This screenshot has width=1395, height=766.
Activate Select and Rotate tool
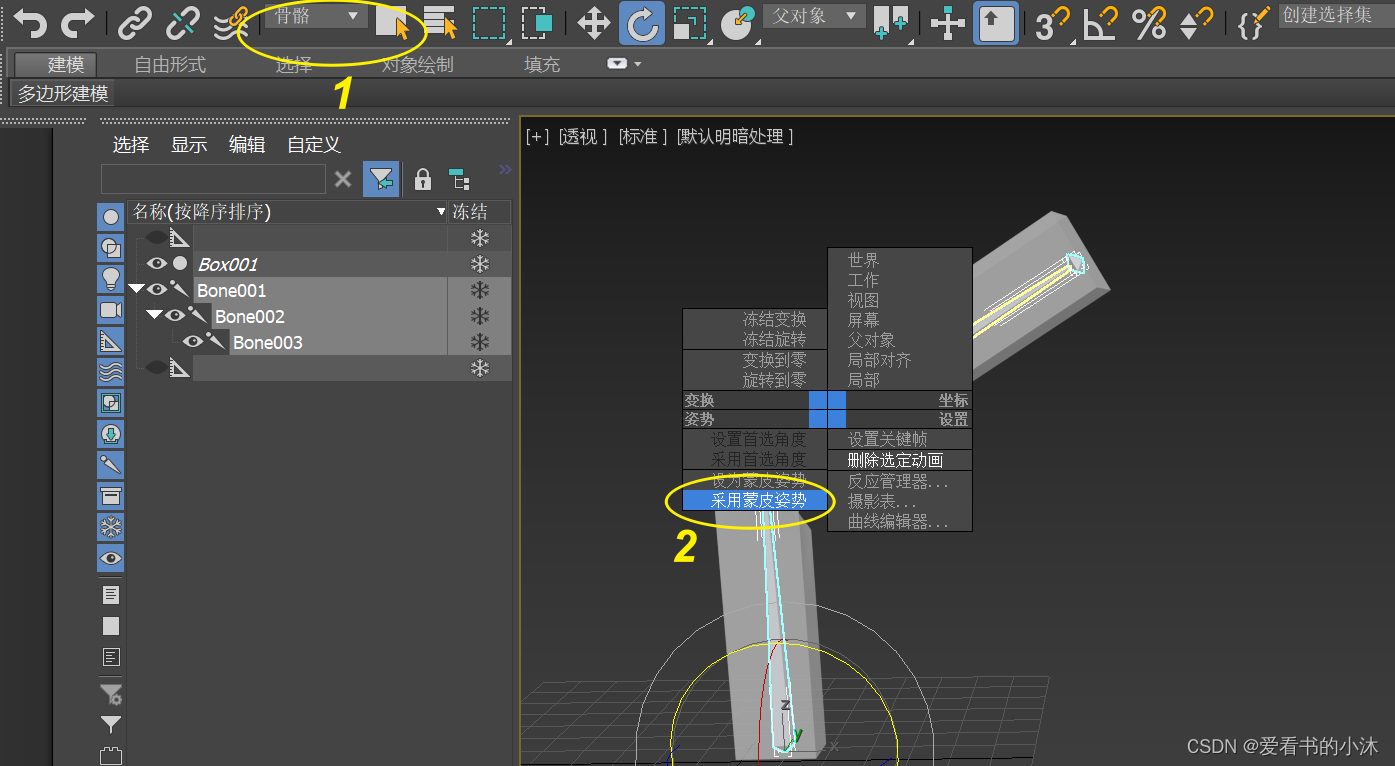[641, 23]
